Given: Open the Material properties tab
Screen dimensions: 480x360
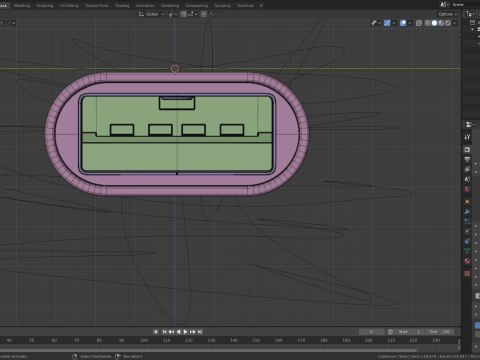Looking at the screenshot, I should click(x=467, y=261).
